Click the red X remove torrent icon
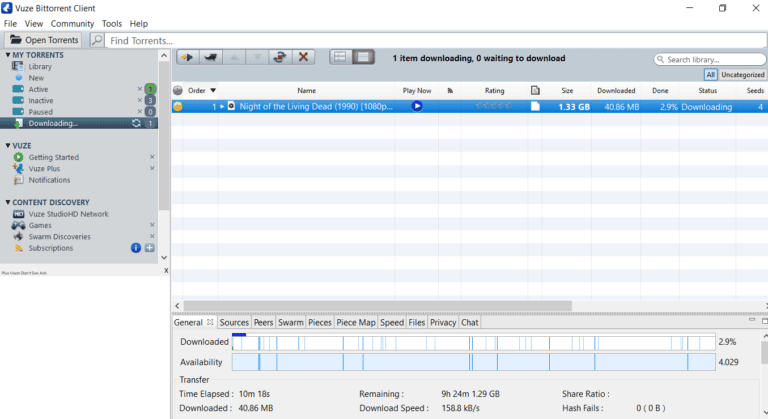The height and width of the screenshot is (419, 768). click(x=303, y=58)
